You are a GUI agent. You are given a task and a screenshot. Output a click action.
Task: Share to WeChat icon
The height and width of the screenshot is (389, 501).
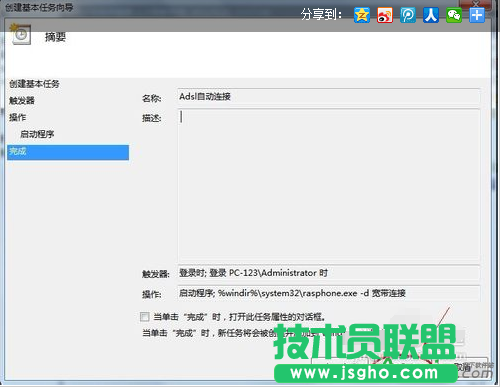(x=454, y=15)
